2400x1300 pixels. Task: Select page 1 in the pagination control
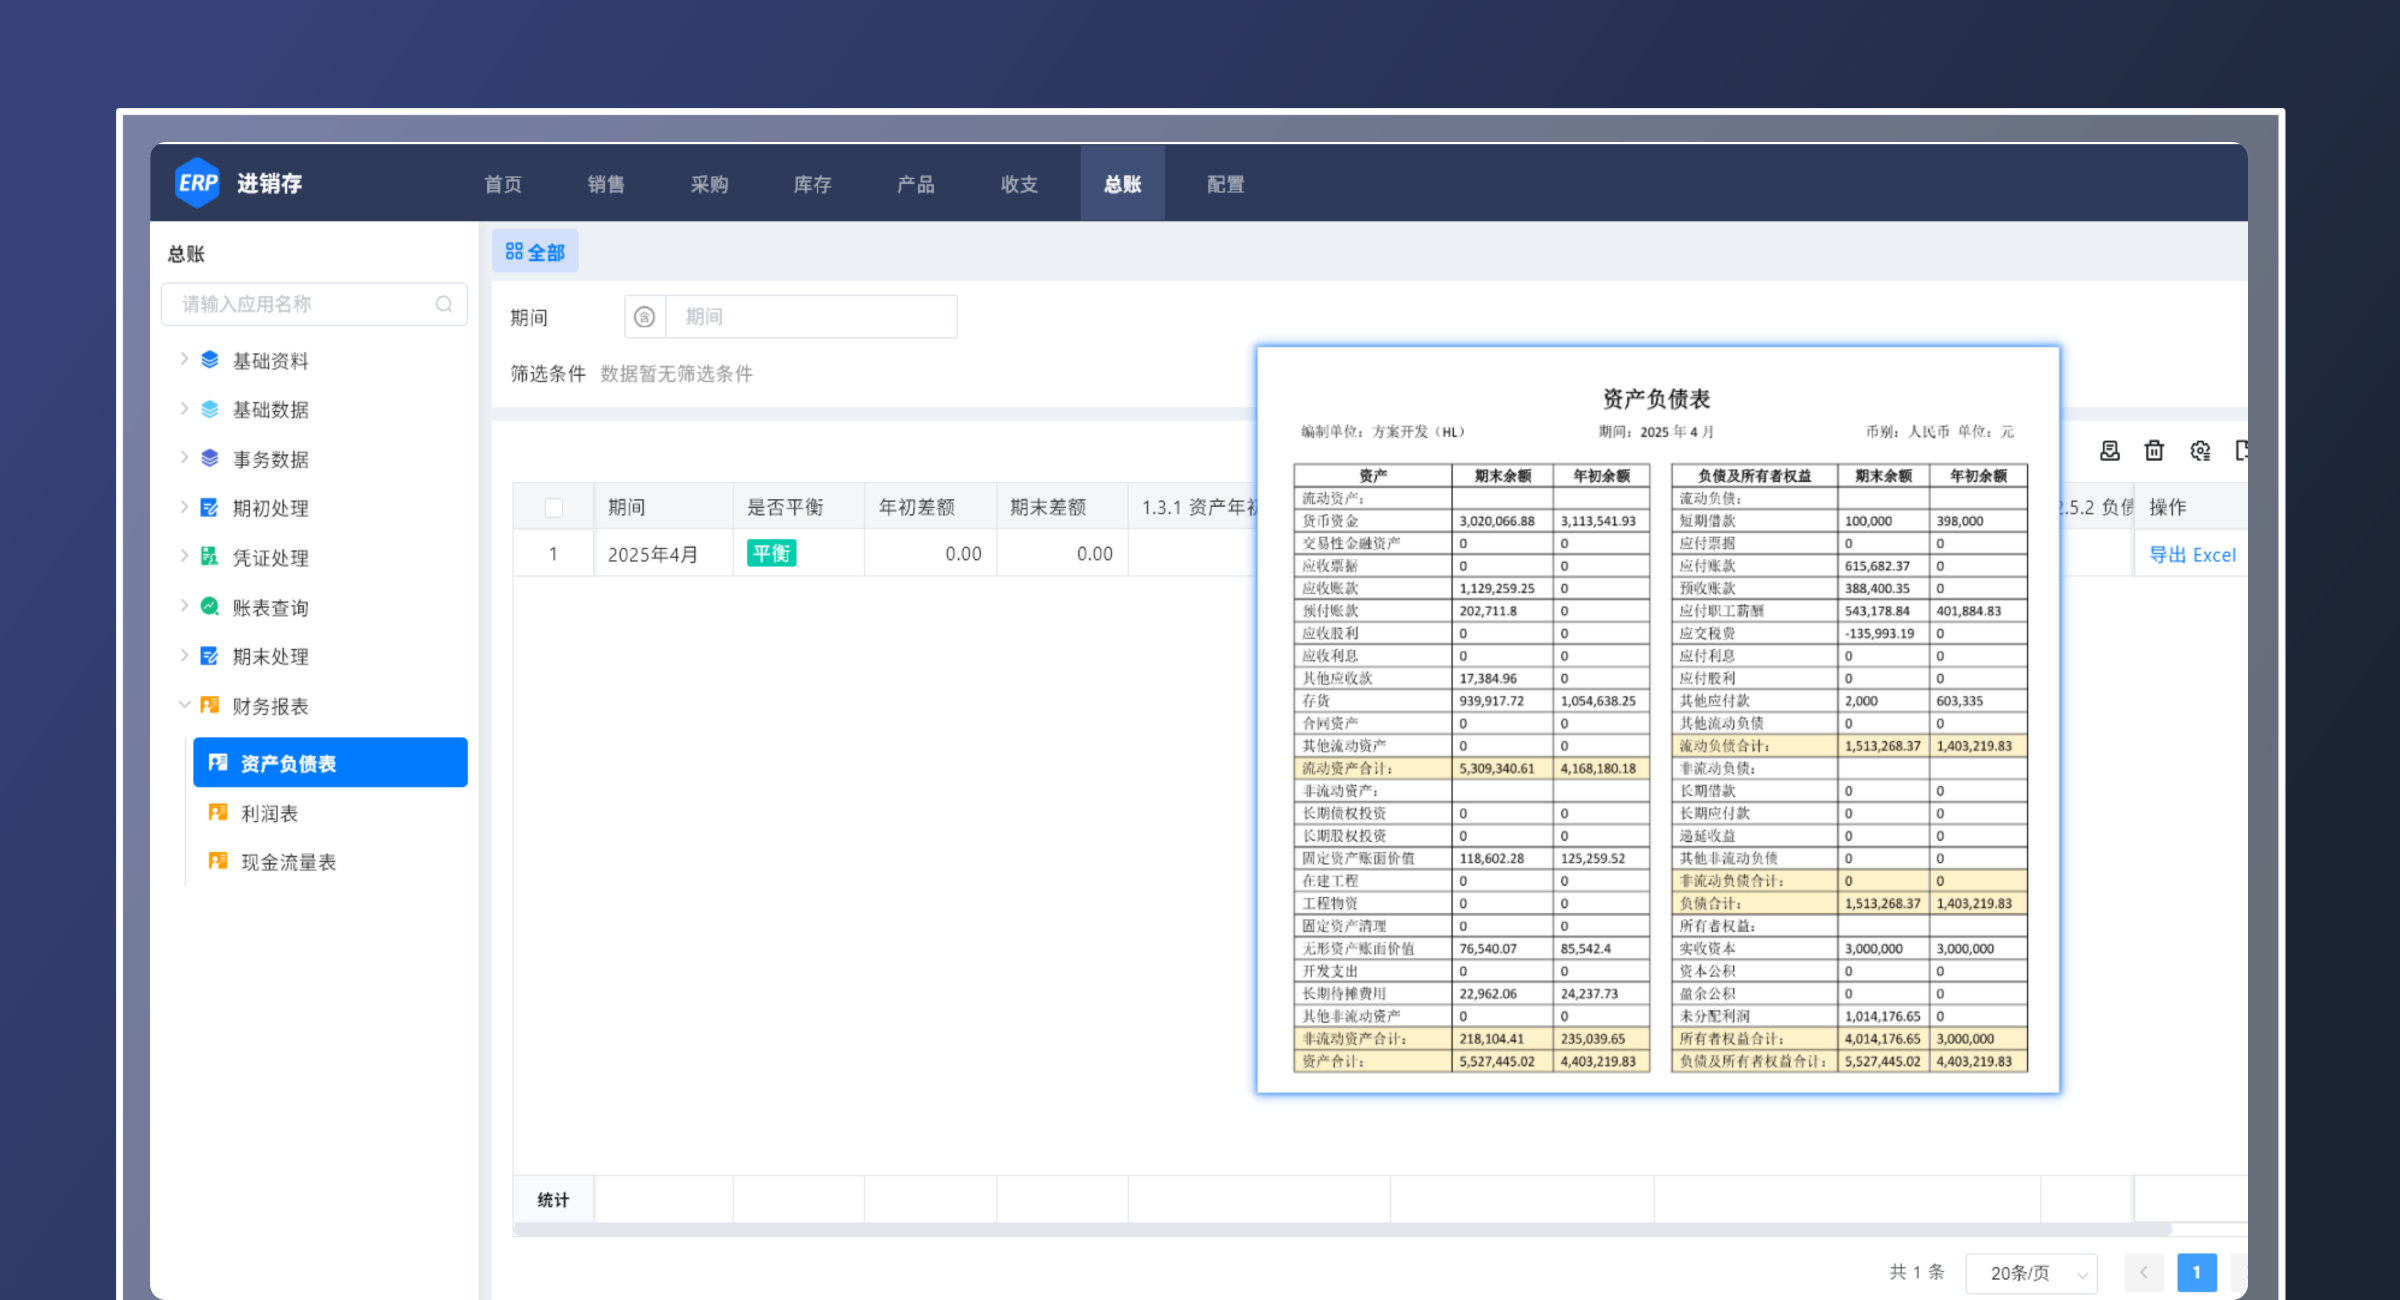[x=2196, y=1272]
